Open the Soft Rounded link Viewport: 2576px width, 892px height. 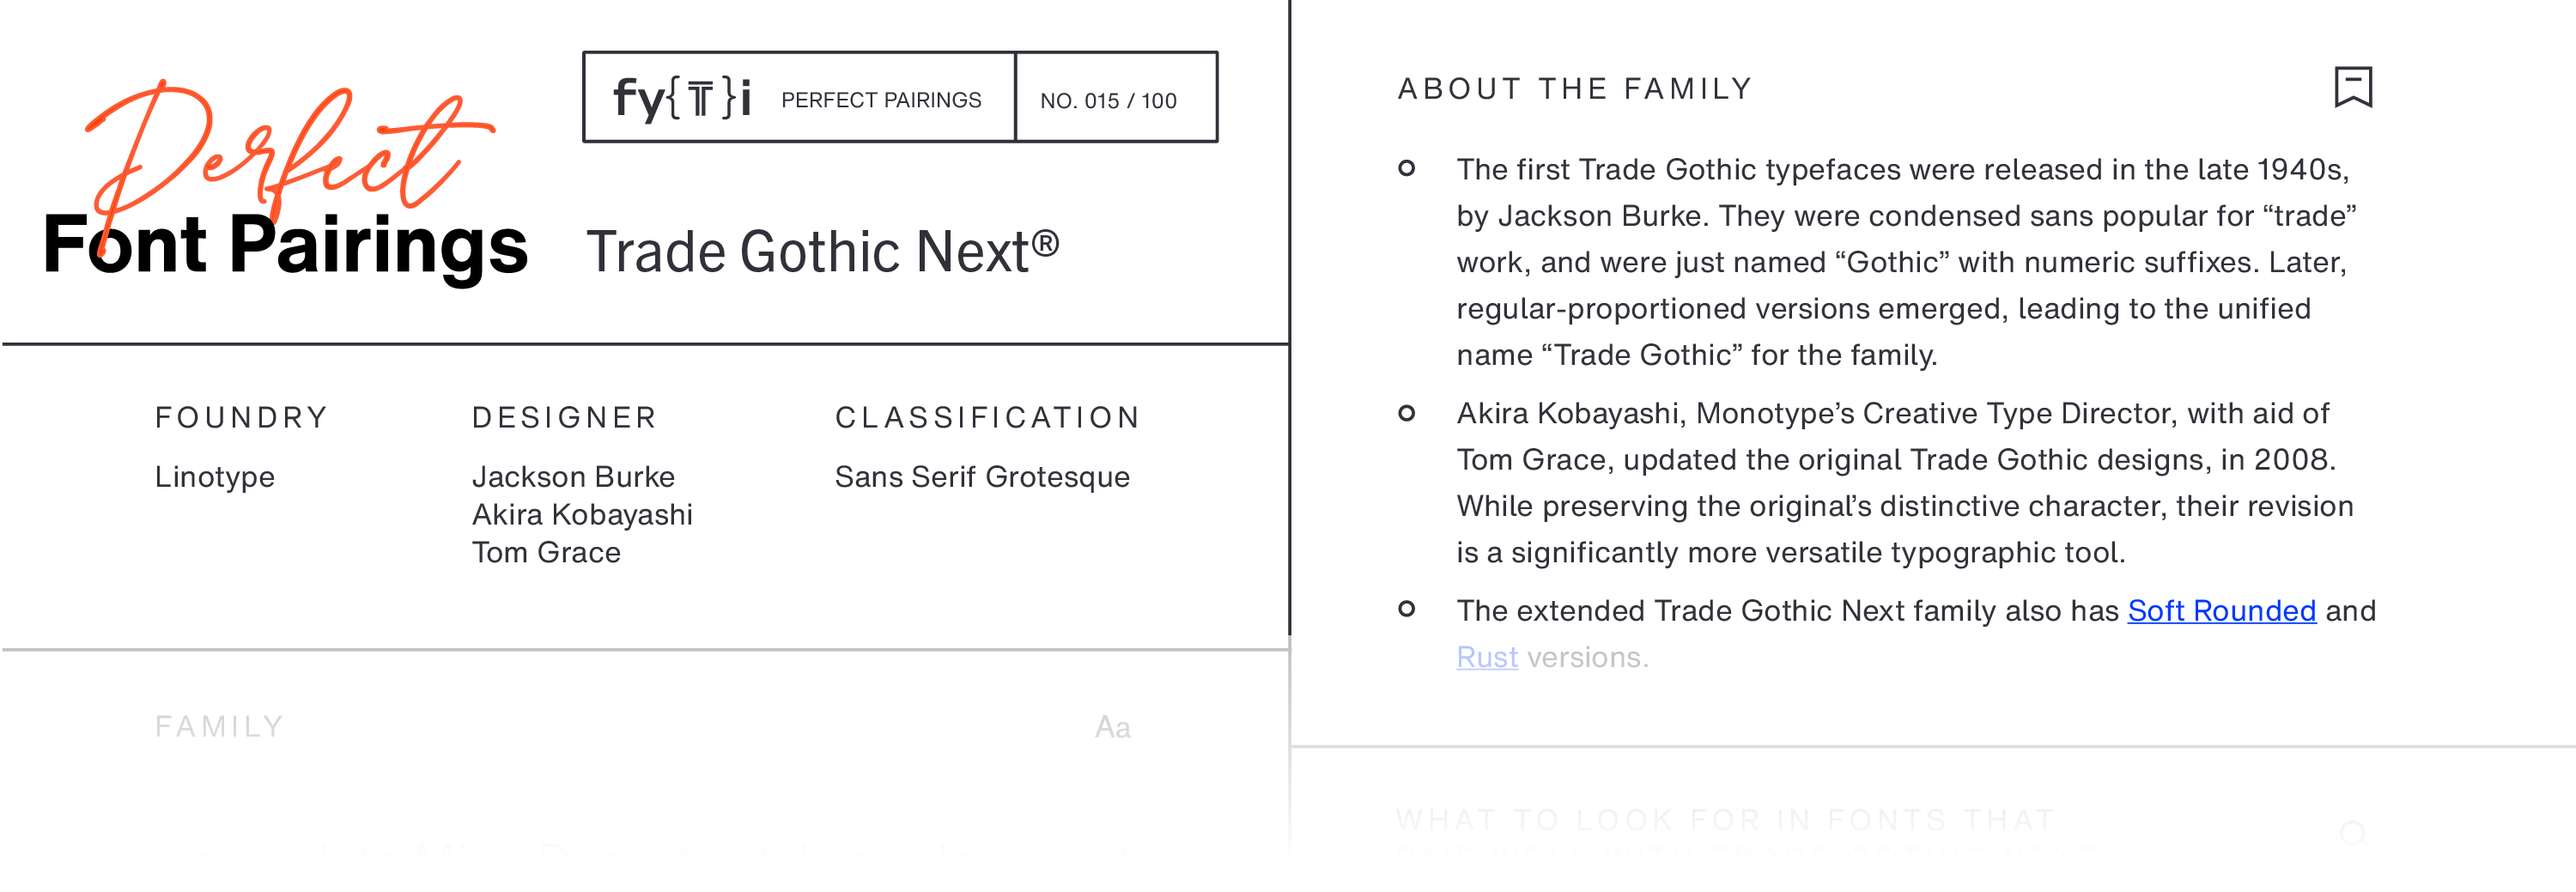coord(2221,611)
